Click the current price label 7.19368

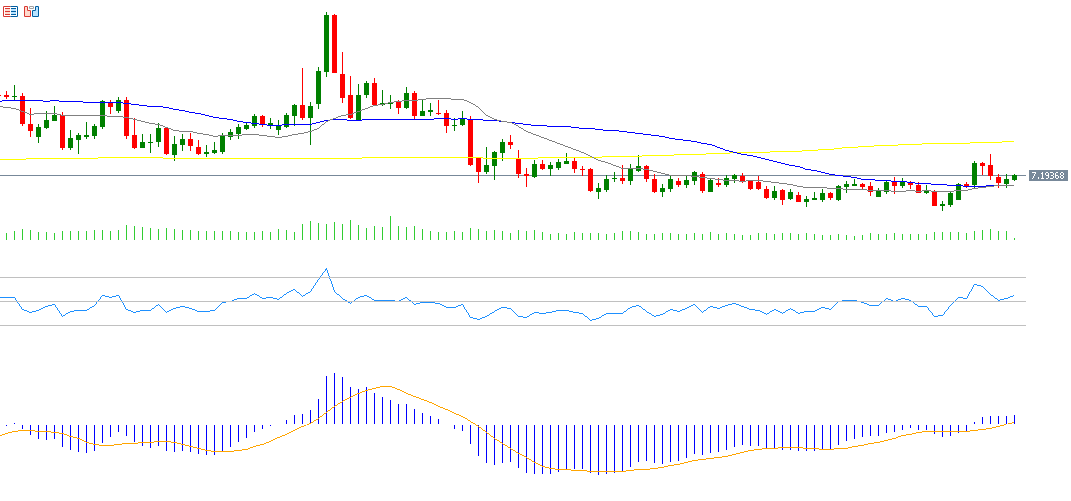coord(1045,175)
